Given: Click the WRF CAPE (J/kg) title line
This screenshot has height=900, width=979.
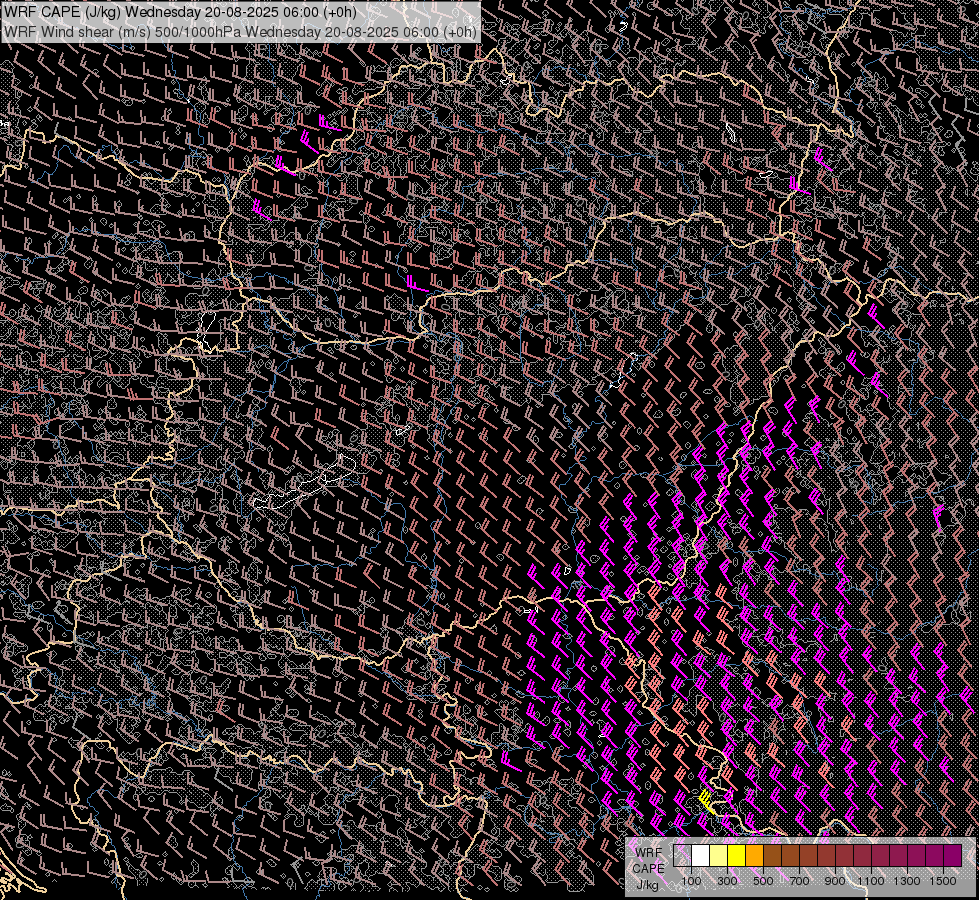Looking at the screenshot, I should click(181, 11).
